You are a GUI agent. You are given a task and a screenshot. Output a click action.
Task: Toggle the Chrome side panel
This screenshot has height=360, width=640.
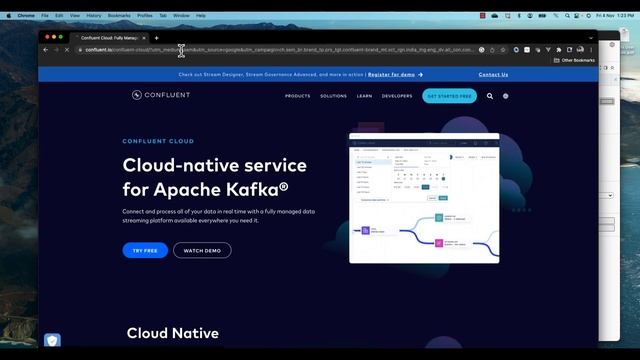(569, 50)
